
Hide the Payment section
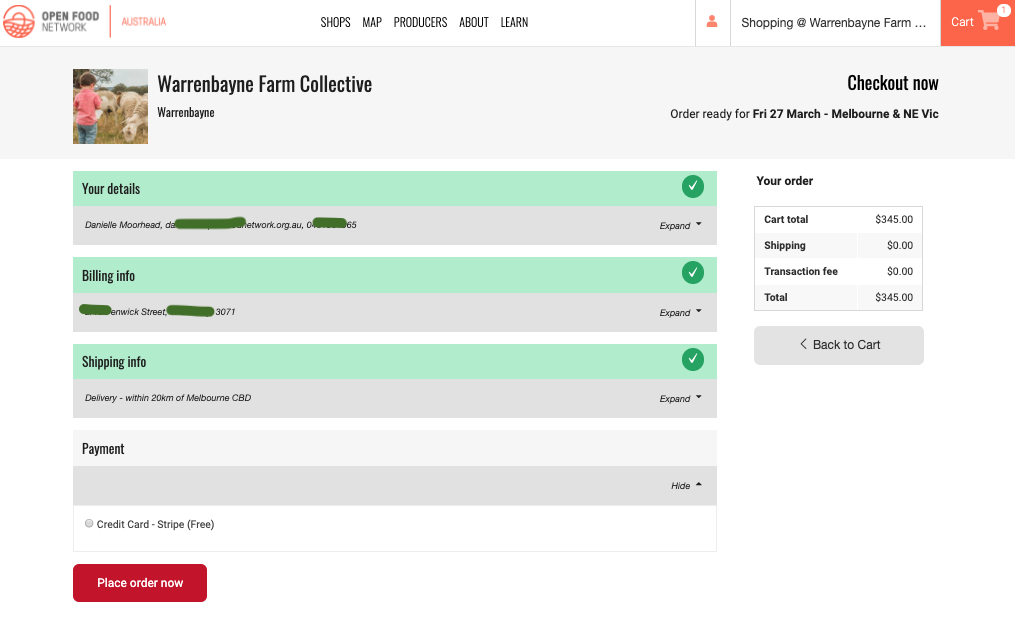(686, 485)
